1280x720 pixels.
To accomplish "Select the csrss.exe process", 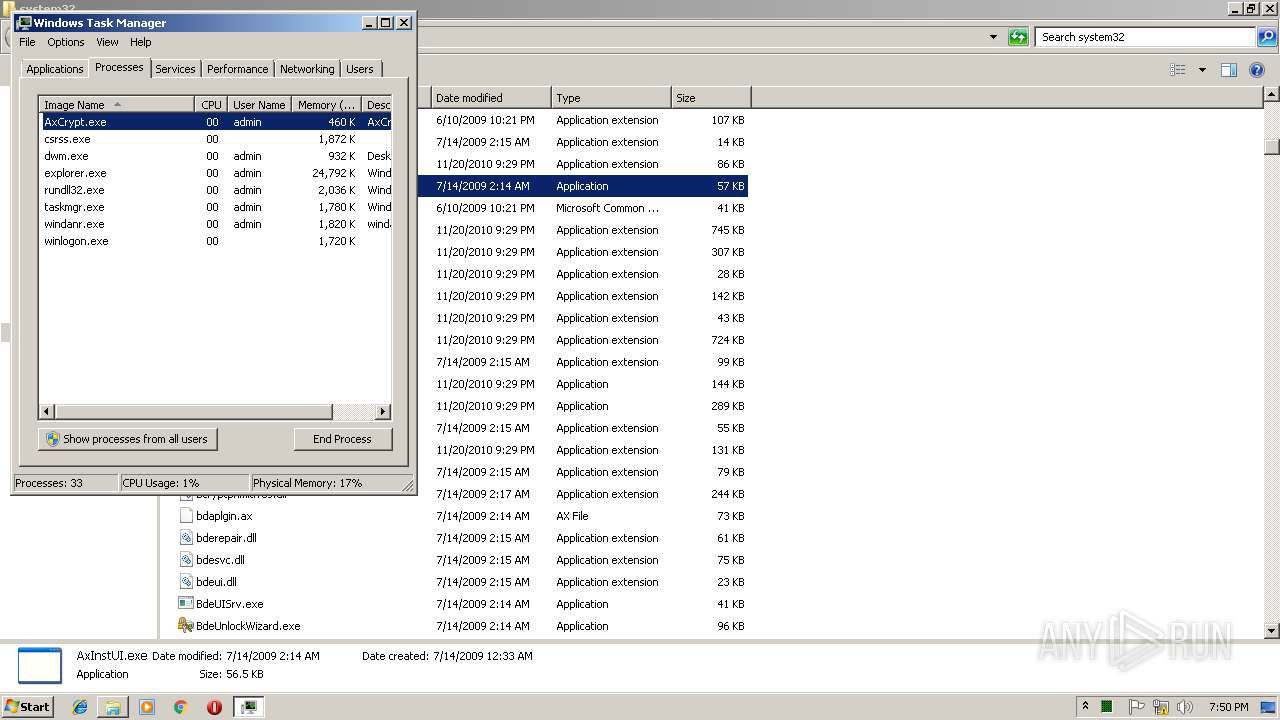I will coord(215,139).
